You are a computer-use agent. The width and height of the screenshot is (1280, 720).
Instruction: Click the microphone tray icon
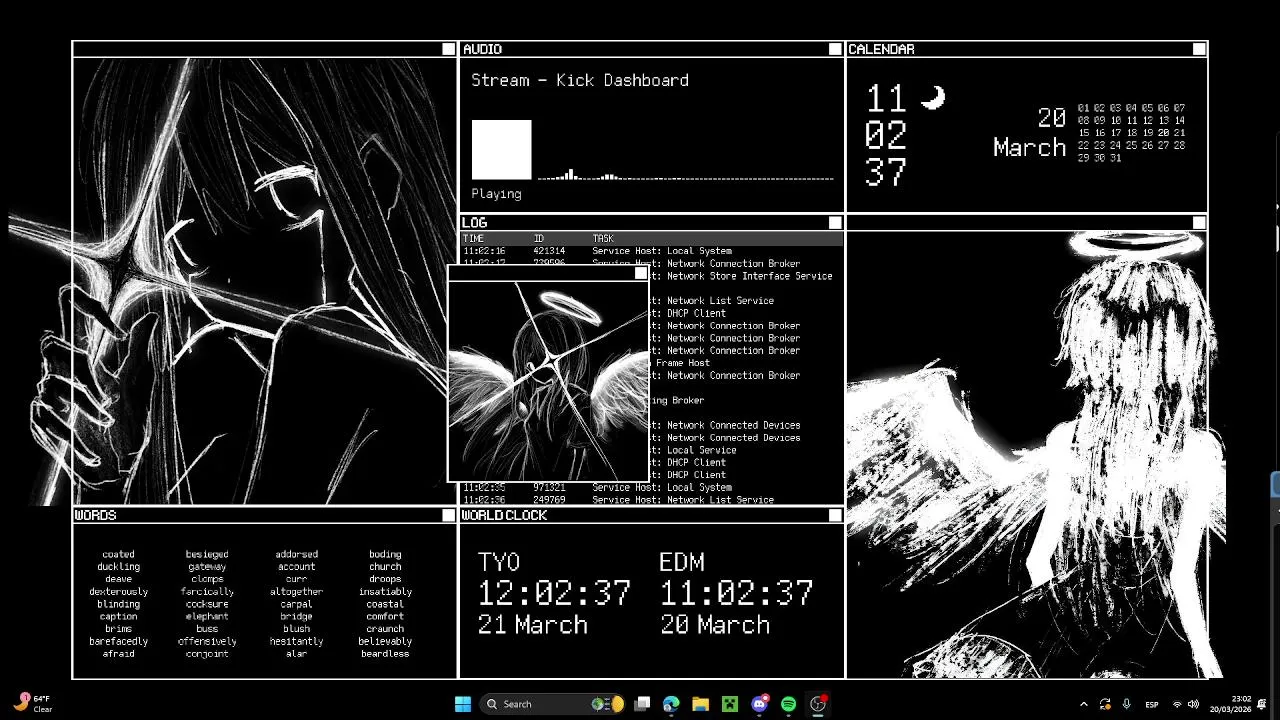pyautogui.click(x=1127, y=704)
